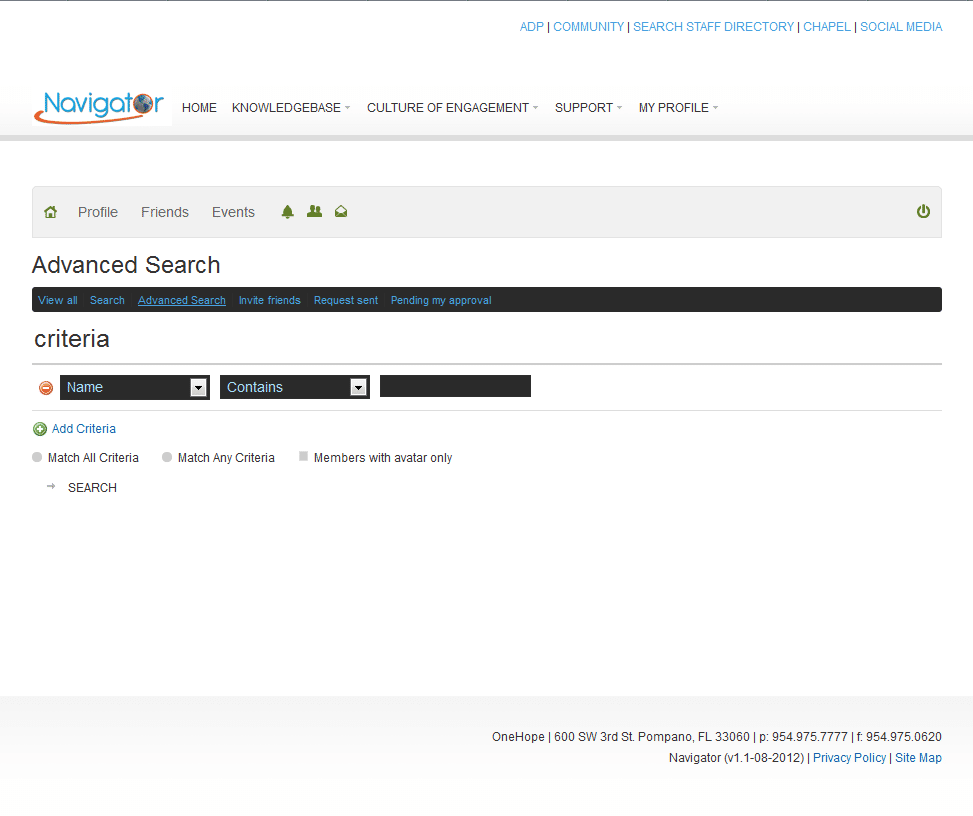Screen dimensions: 973x816
Task: Switch to Search submenu item
Action: pyautogui.click(x=107, y=300)
